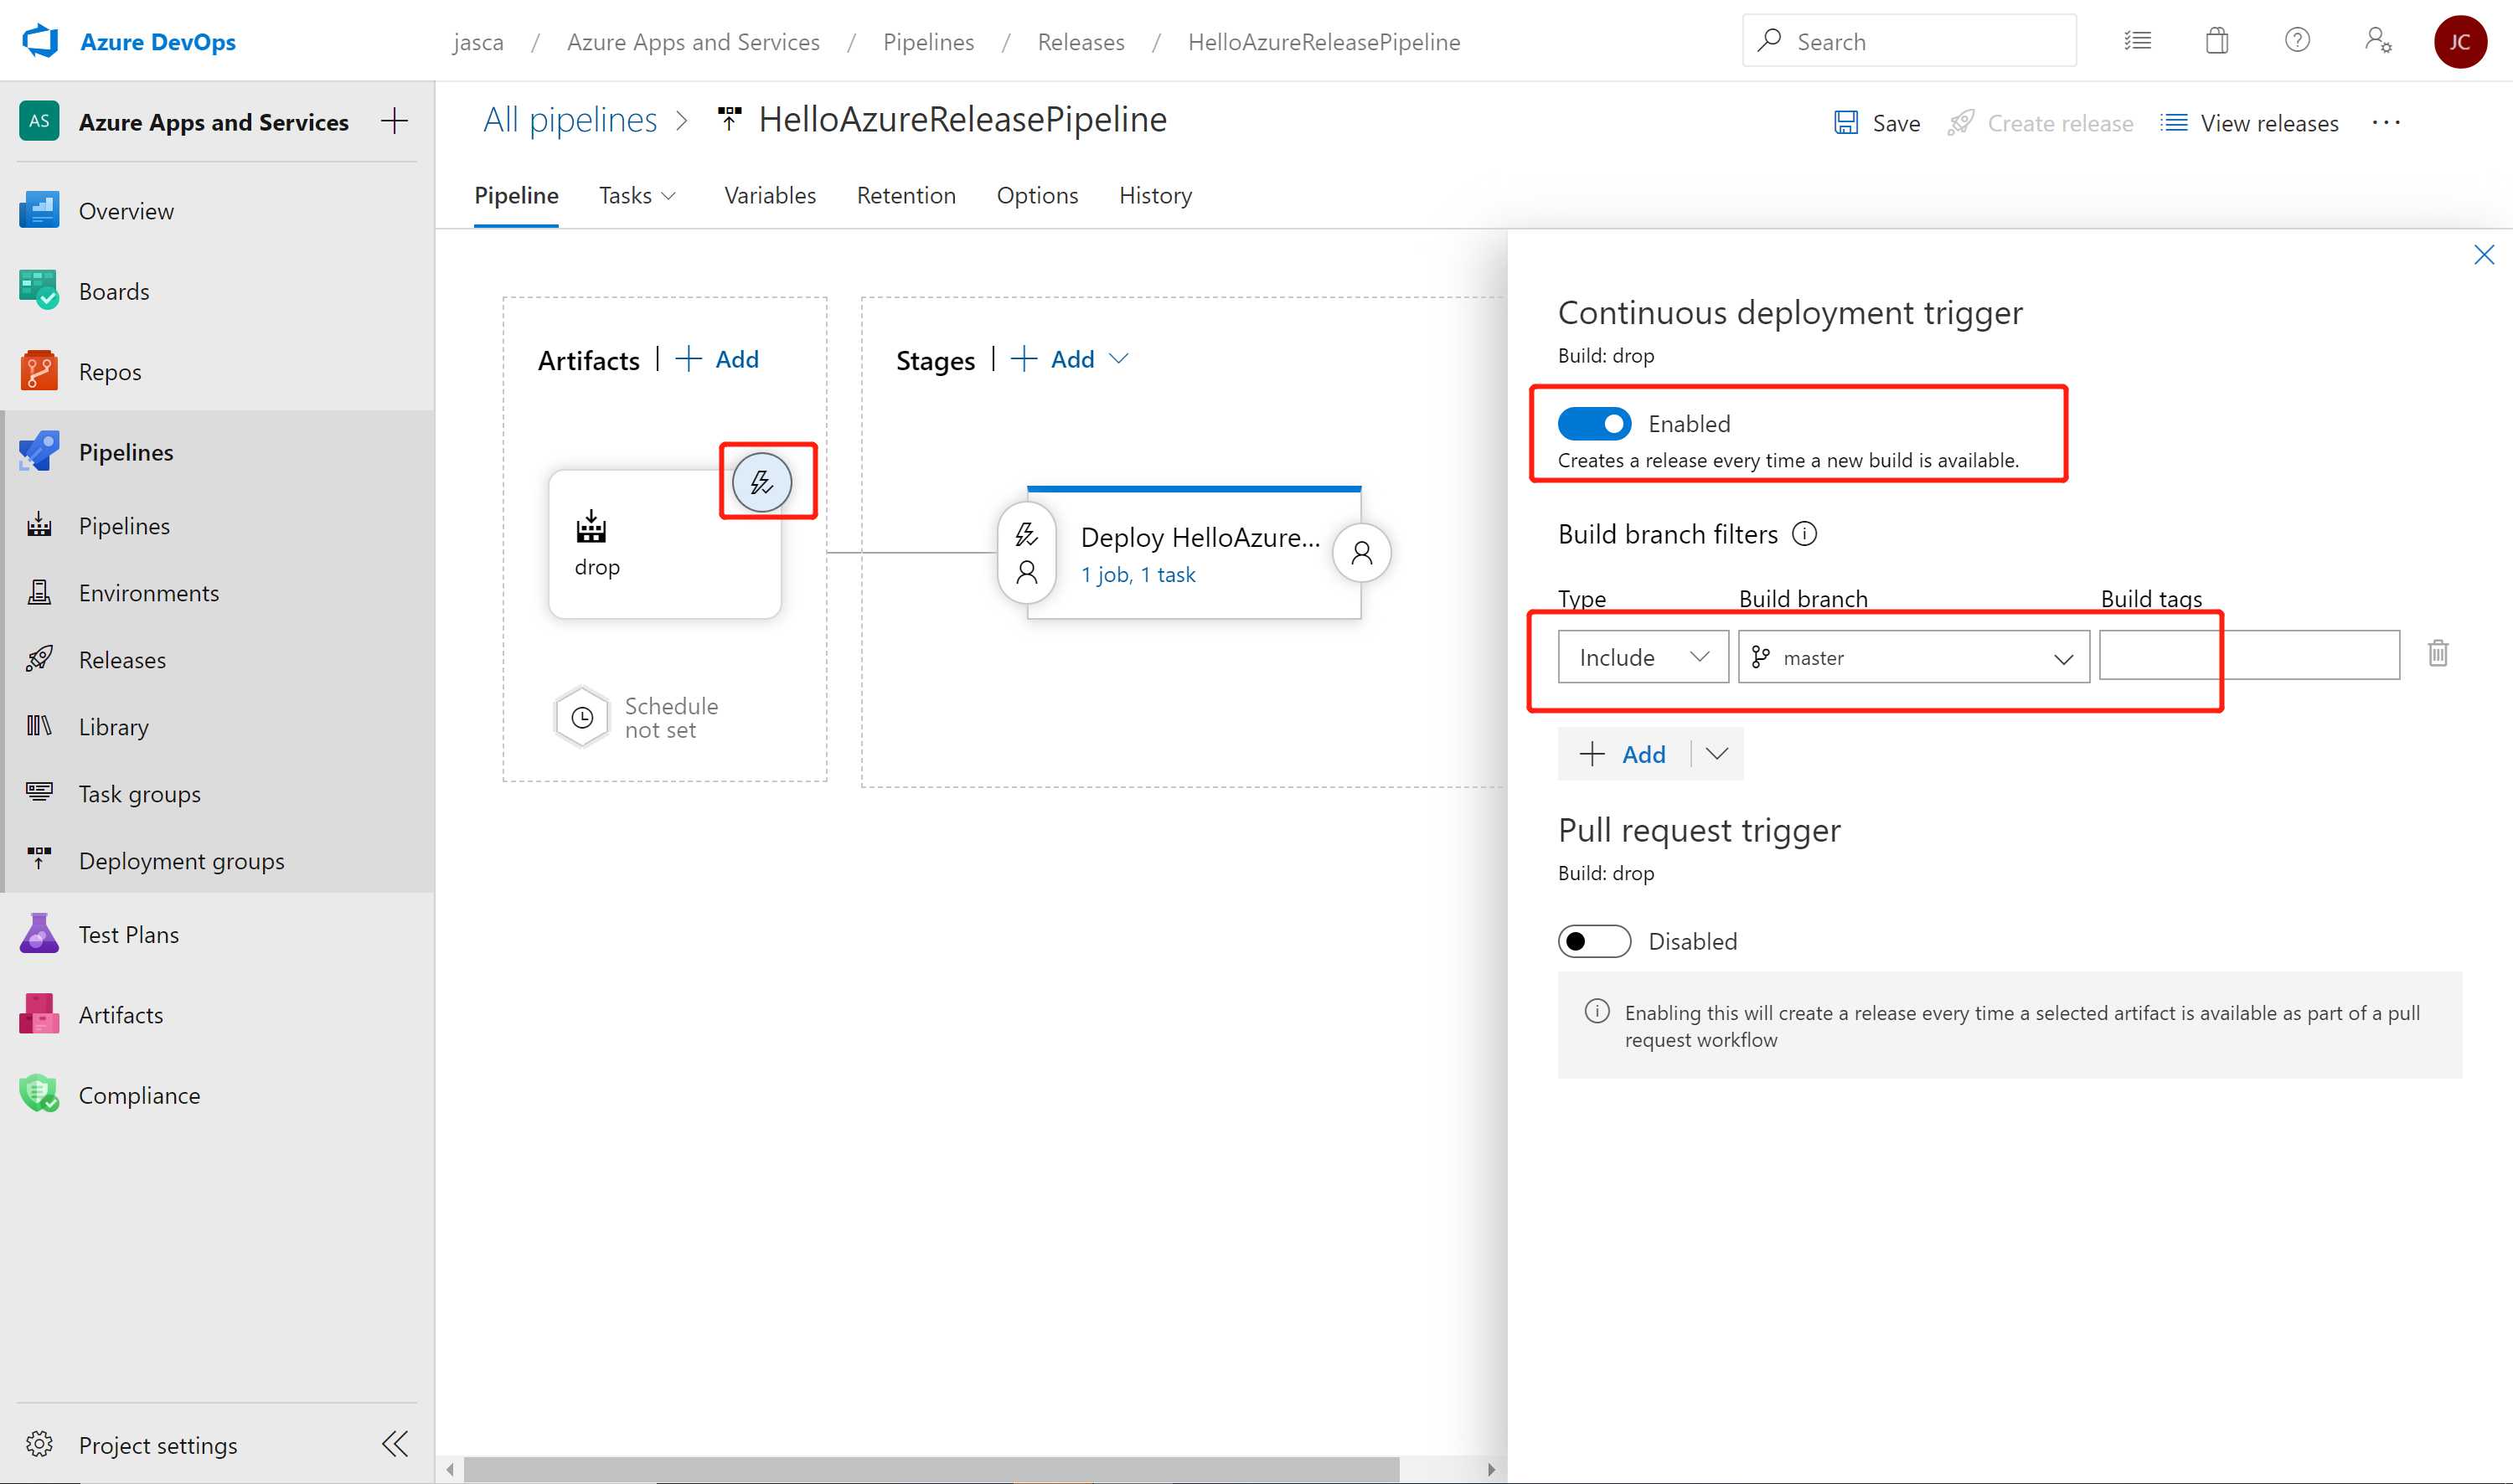Toggle the continuous deployment trigger enabled switch
Viewport: 2513px width, 1484px height.
1592,422
